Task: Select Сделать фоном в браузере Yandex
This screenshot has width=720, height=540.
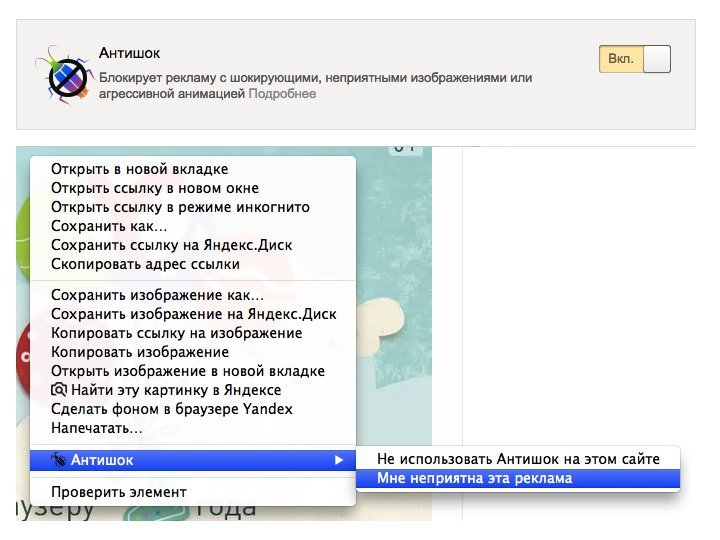Action: tap(193, 409)
